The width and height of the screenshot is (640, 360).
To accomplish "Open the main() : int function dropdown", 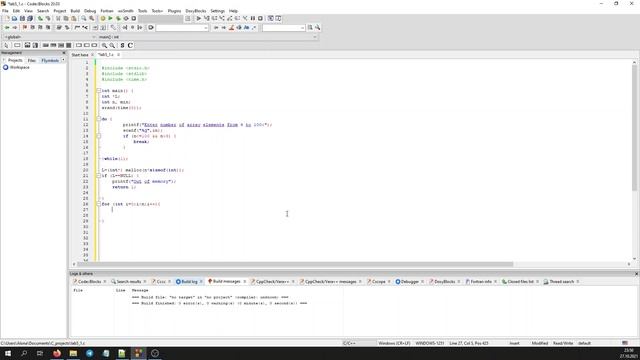I will click(207, 37).
